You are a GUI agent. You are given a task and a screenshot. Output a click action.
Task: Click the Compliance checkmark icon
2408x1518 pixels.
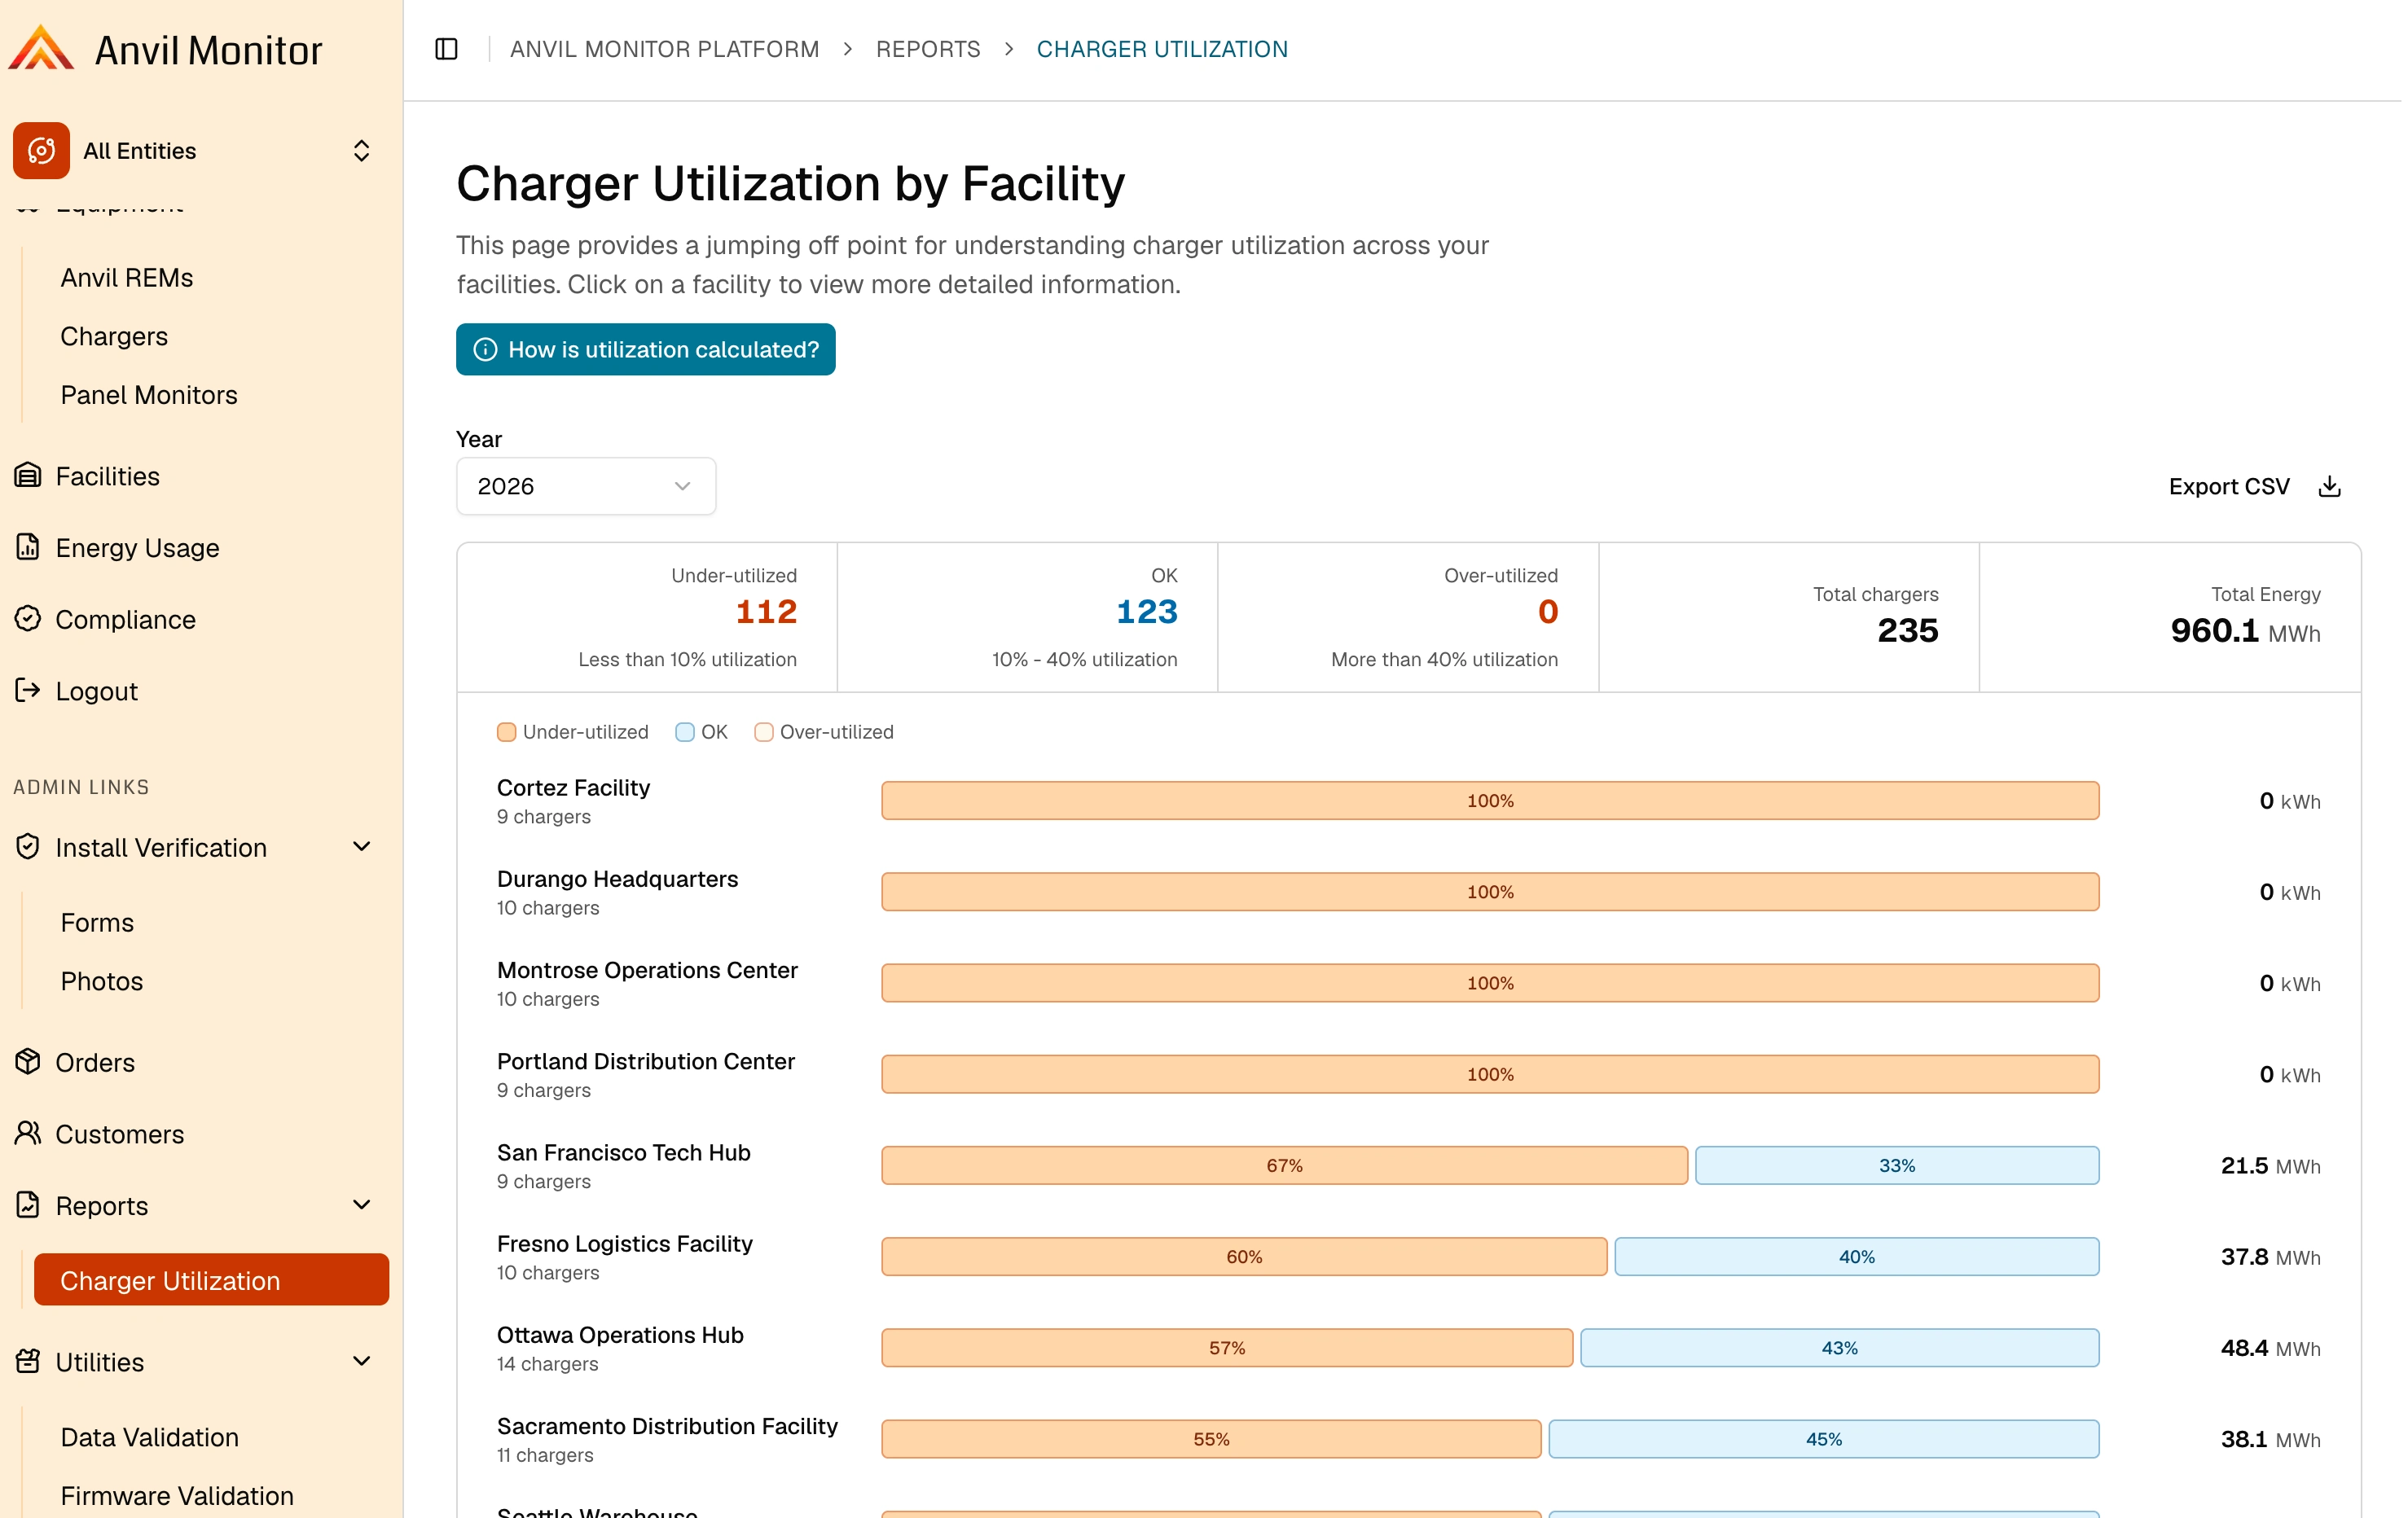coord(28,619)
